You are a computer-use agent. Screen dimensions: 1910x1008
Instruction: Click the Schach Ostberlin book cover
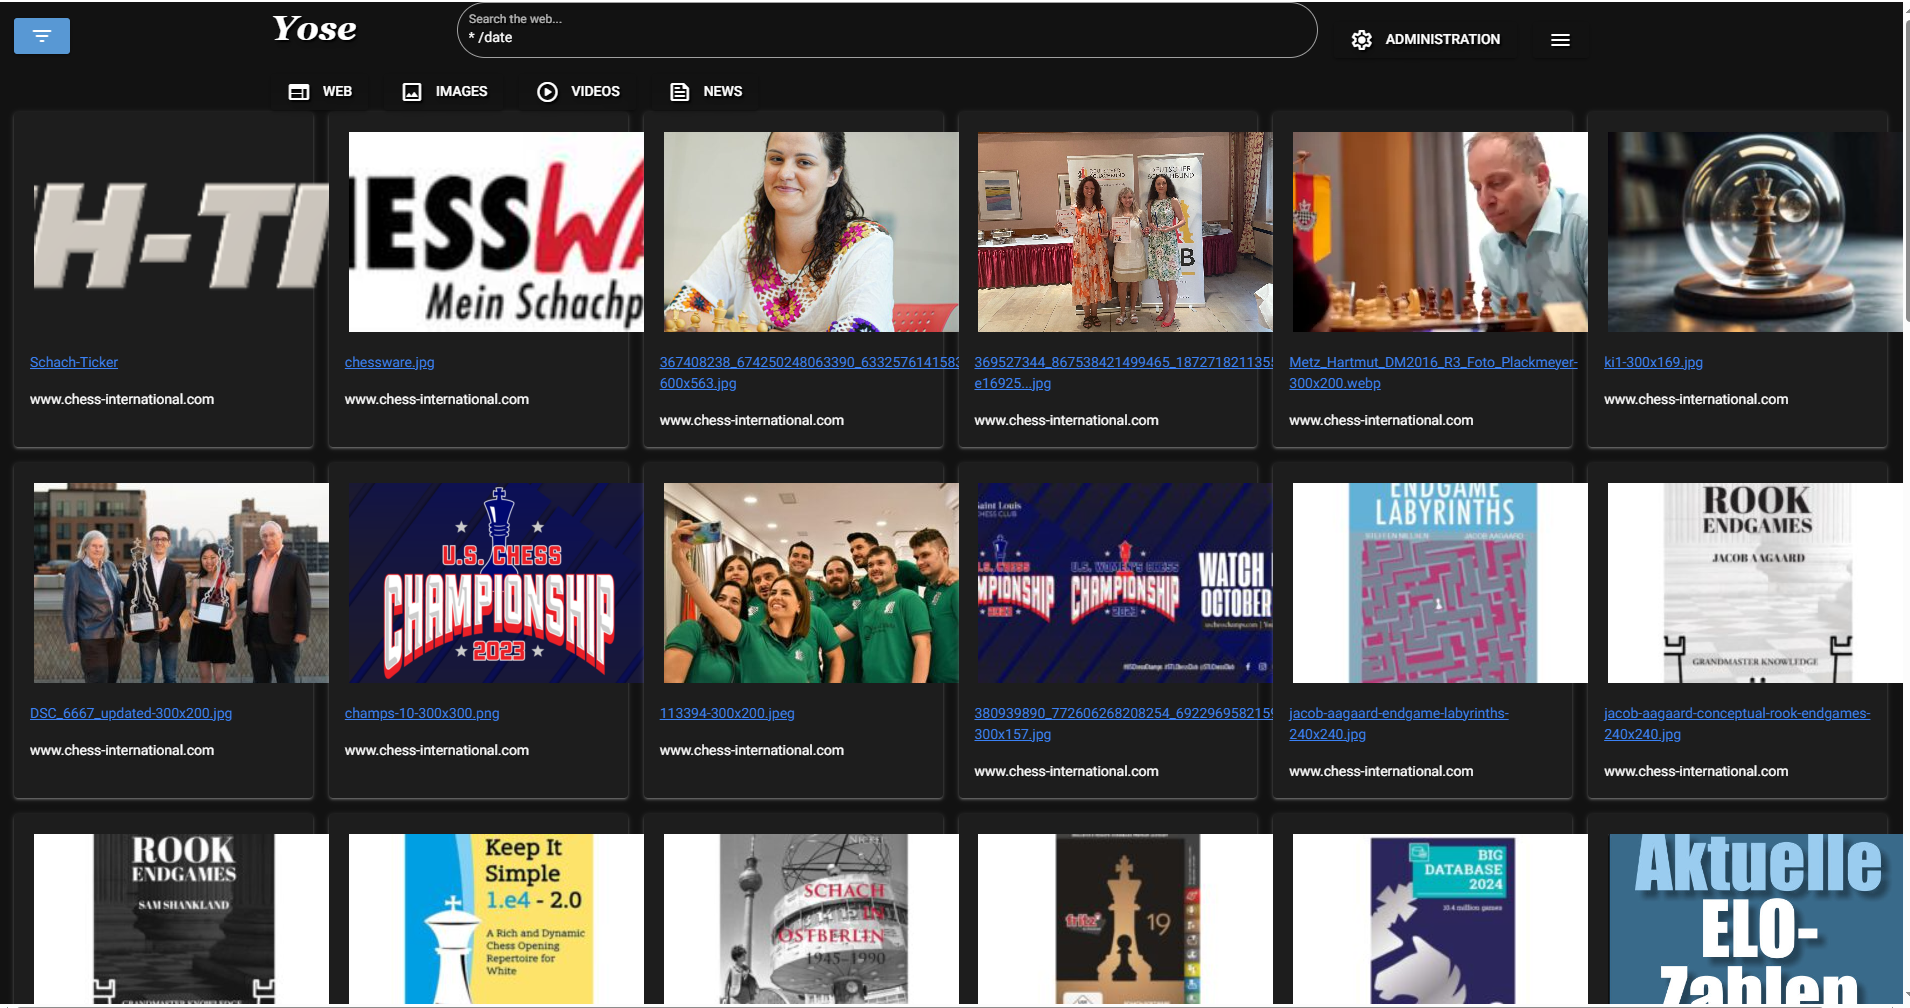pyautogui.click(x=811, y=919)
